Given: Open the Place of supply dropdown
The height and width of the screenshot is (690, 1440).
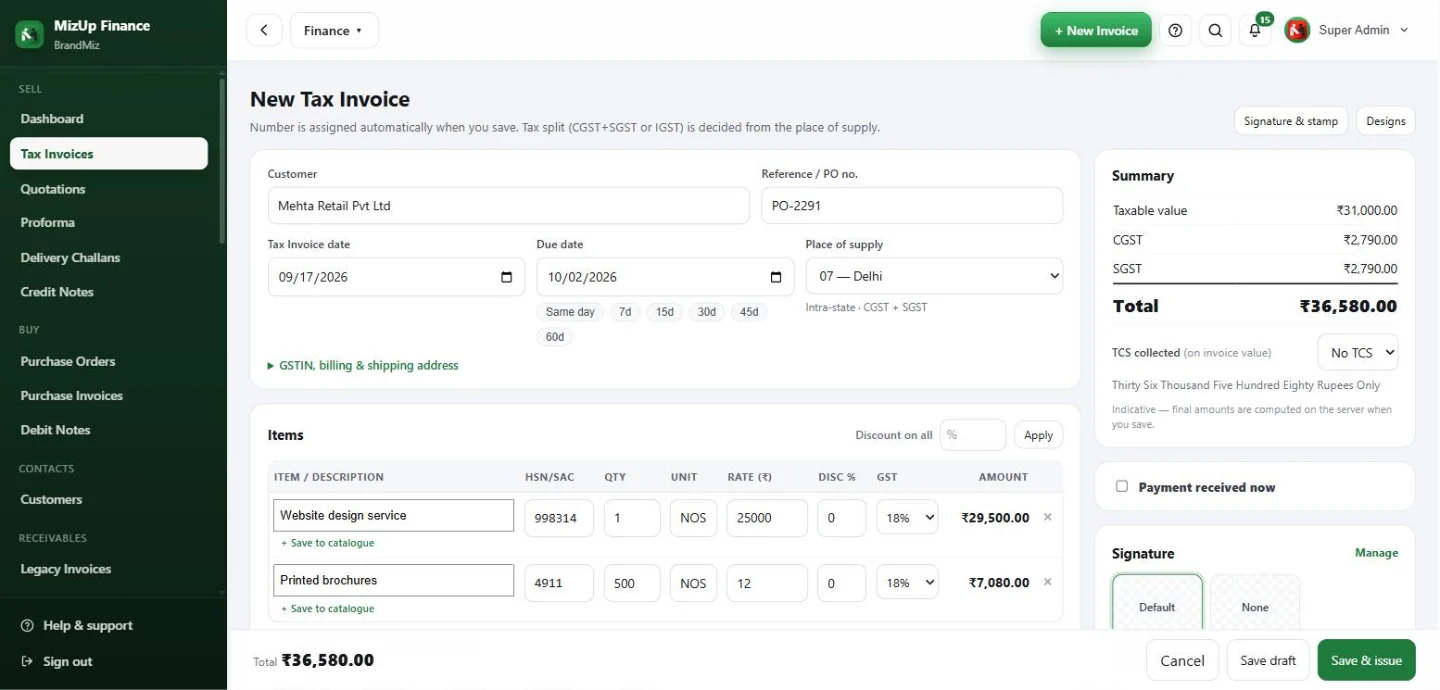Looking at the screenshot, I should (x=934, y=276).
